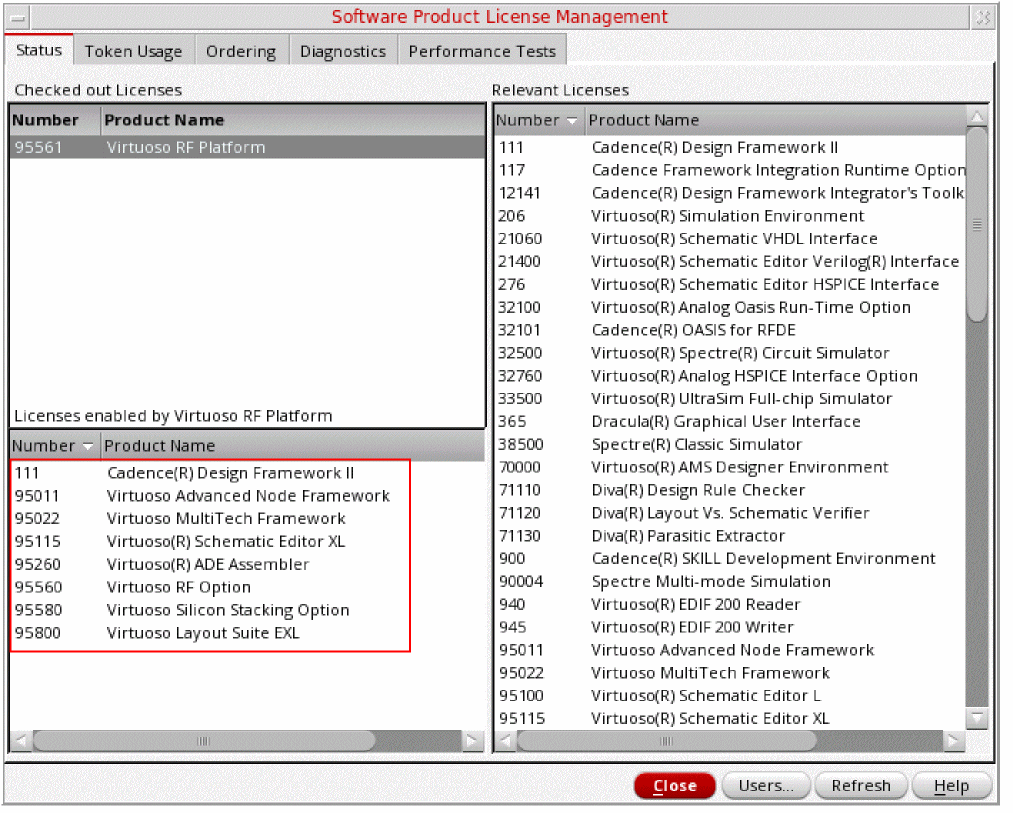This screenshot has width=1013, height=813.
Task: Switch to the Token Usage tab
Action: (x=133, y=51)
